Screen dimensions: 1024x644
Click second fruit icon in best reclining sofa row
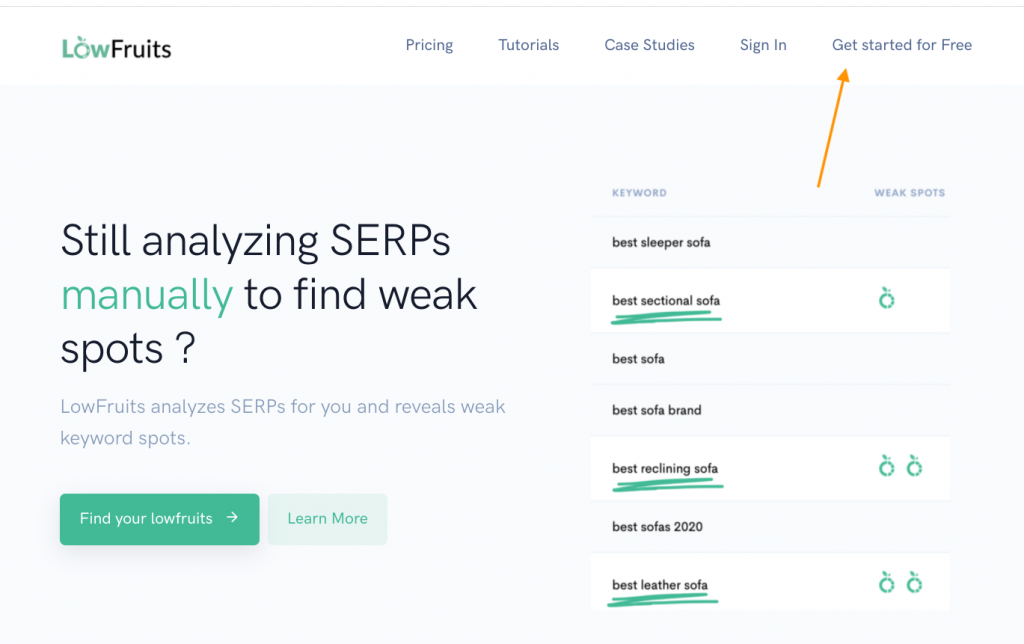[x=914, y=466]
